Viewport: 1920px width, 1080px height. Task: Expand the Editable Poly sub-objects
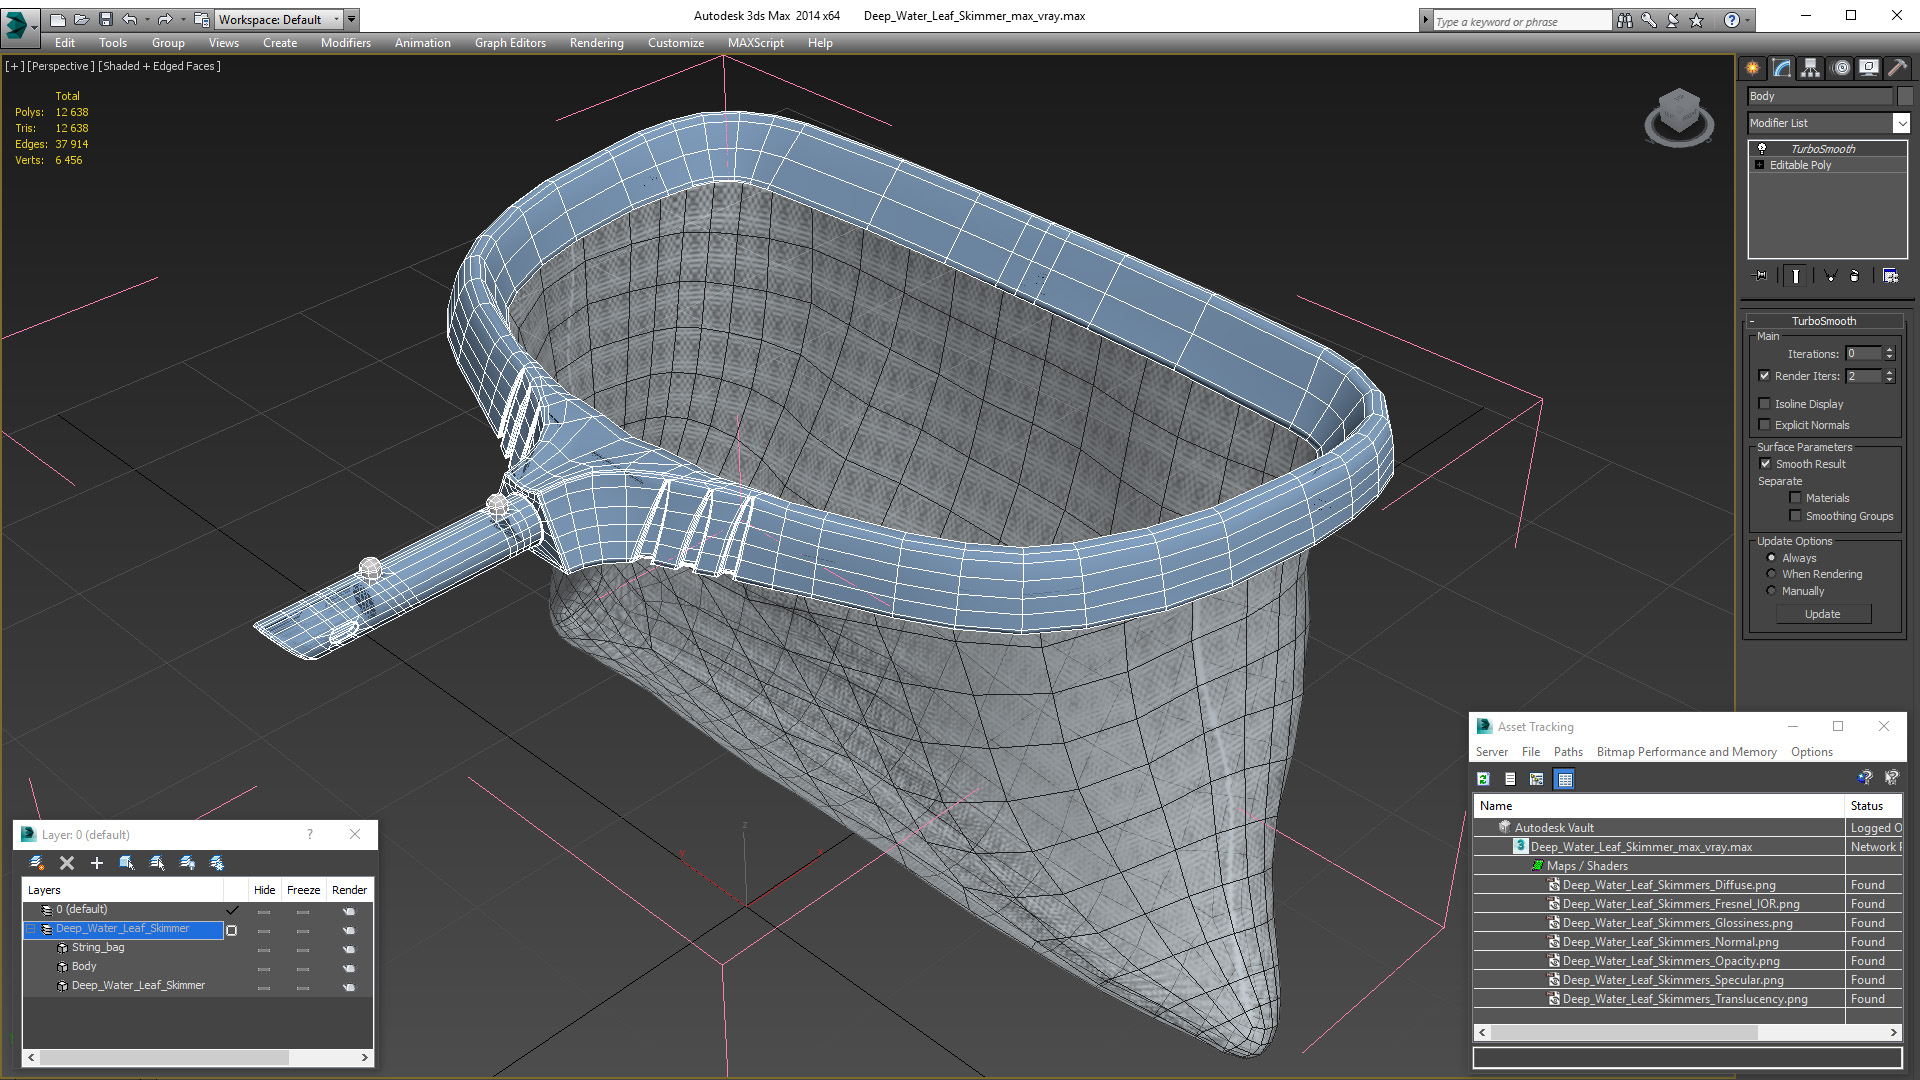(x=1759, y=165)
